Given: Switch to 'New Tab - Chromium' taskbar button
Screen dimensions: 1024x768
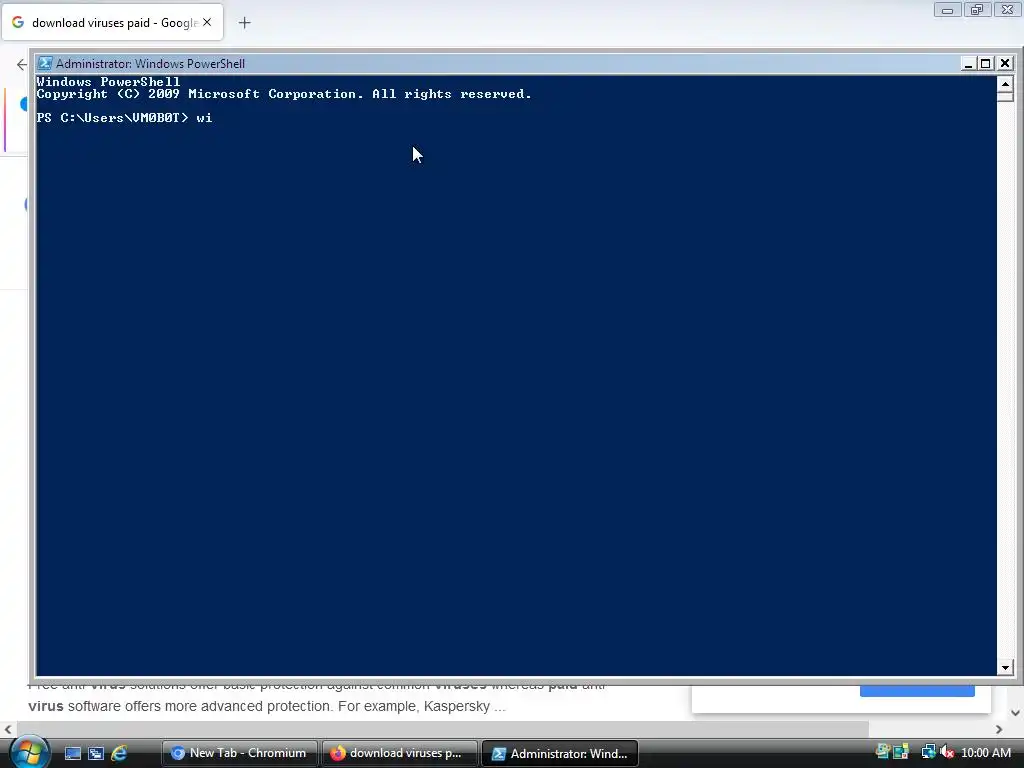Looking at the screenshot, I should coord(239,753).
